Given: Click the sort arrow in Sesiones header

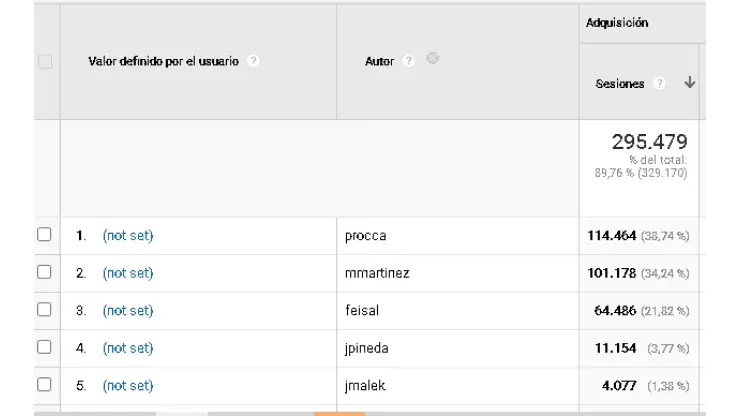Looking at the screenshot, I should (x=689, y=83).
